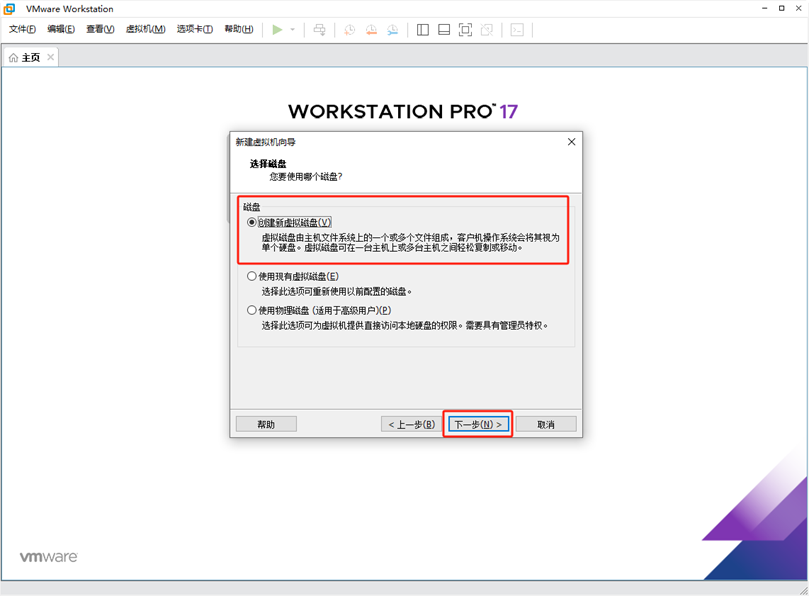The height and width of the screenshot is (596, 809).
Task: Click the Unity mode toolbar icon
Action: pyautogui.click(x=487, y=30)
